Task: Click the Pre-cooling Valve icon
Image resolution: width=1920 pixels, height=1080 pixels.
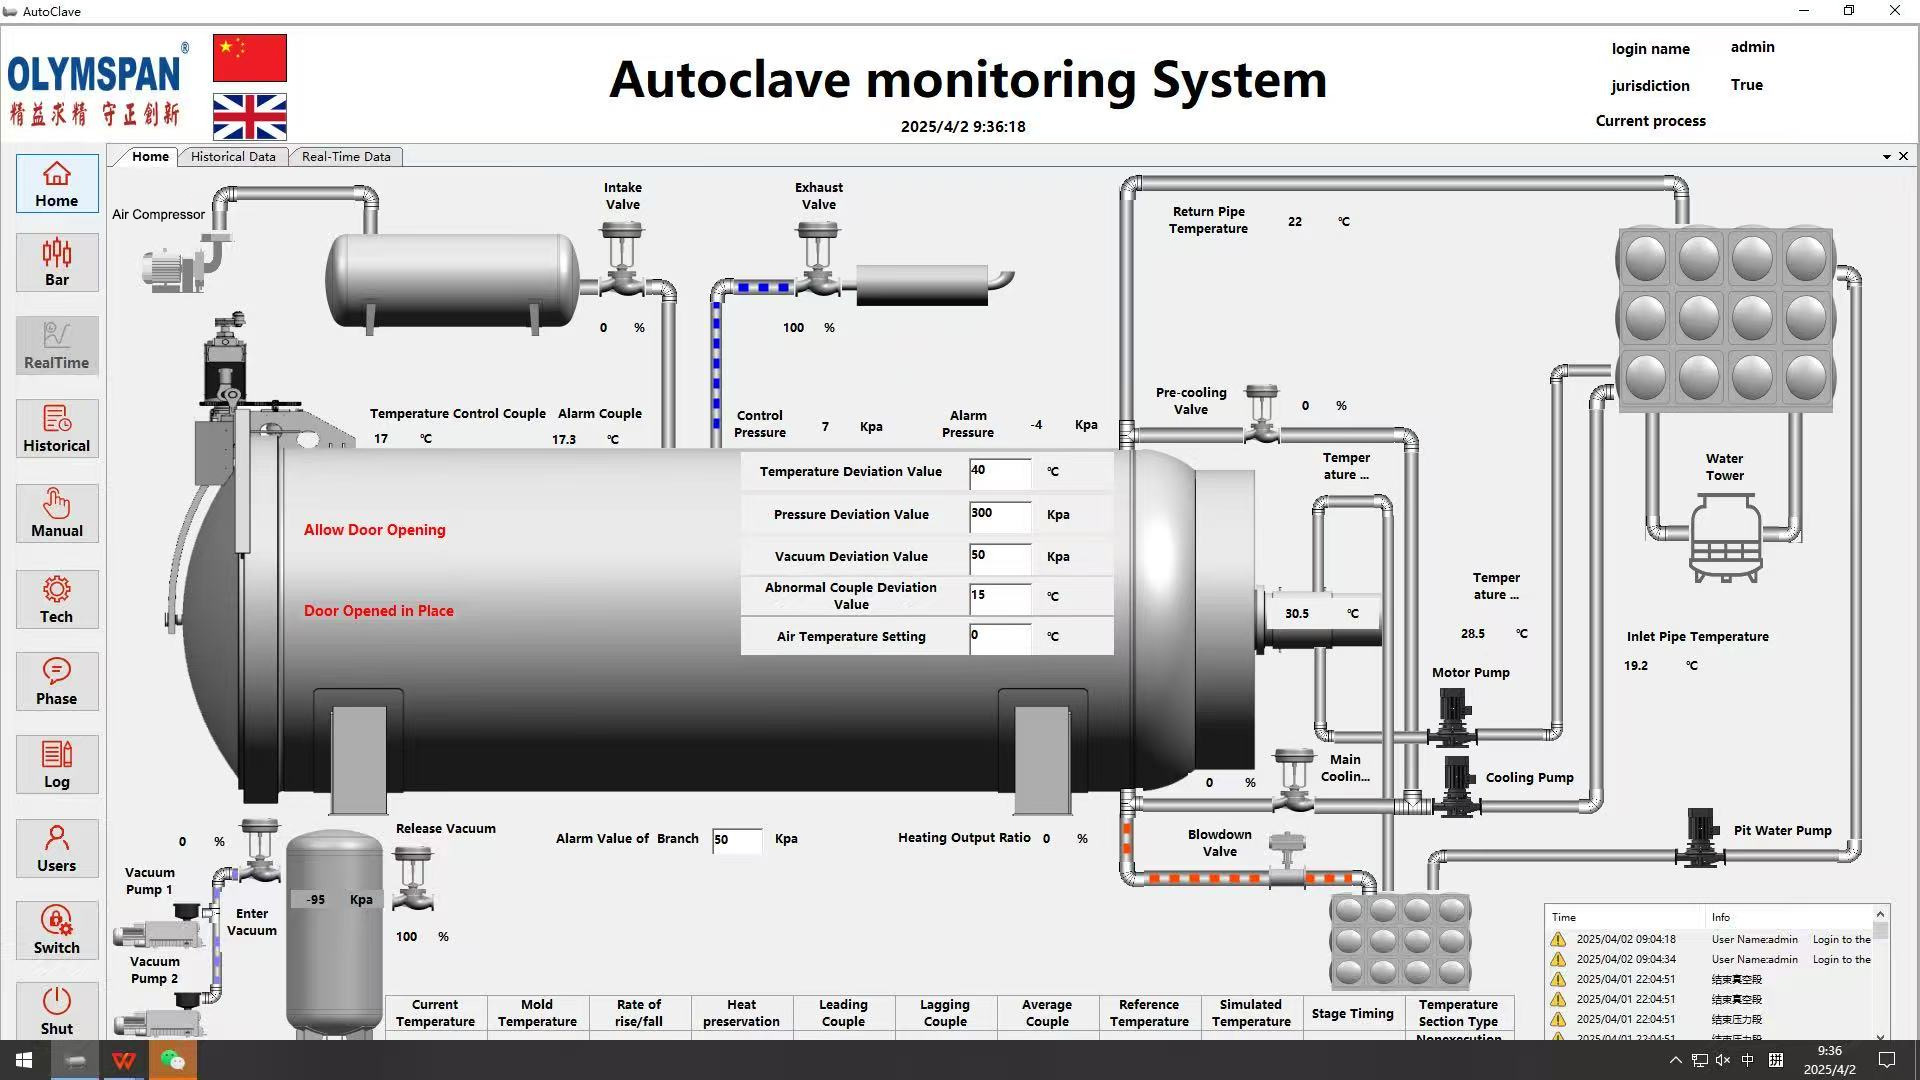Action: click(1262, 414)
